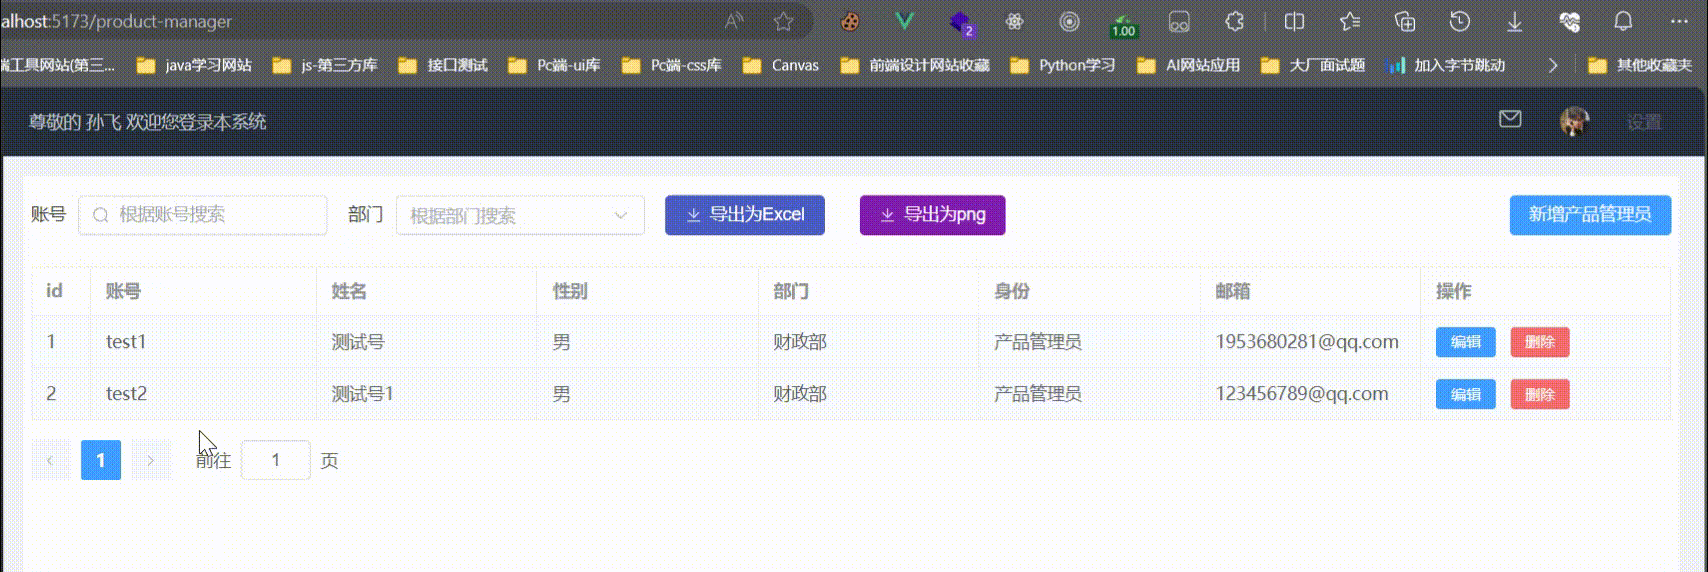
Task: Click the browser address bar URL
Action: pos(116,21)
